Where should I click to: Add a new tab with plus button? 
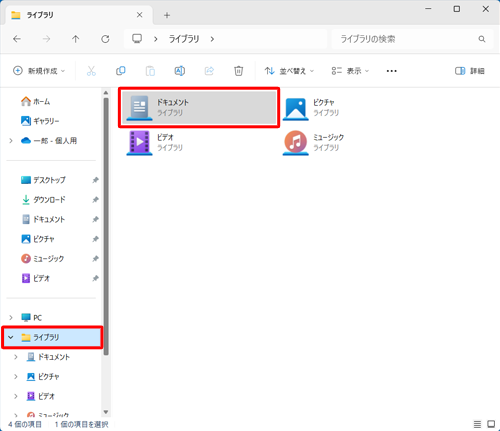coord(167,15)
